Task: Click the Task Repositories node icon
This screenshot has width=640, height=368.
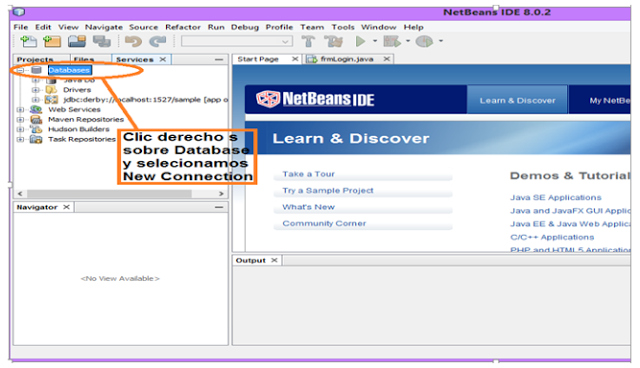Action: pyautogui.click(x=36, y=139)
